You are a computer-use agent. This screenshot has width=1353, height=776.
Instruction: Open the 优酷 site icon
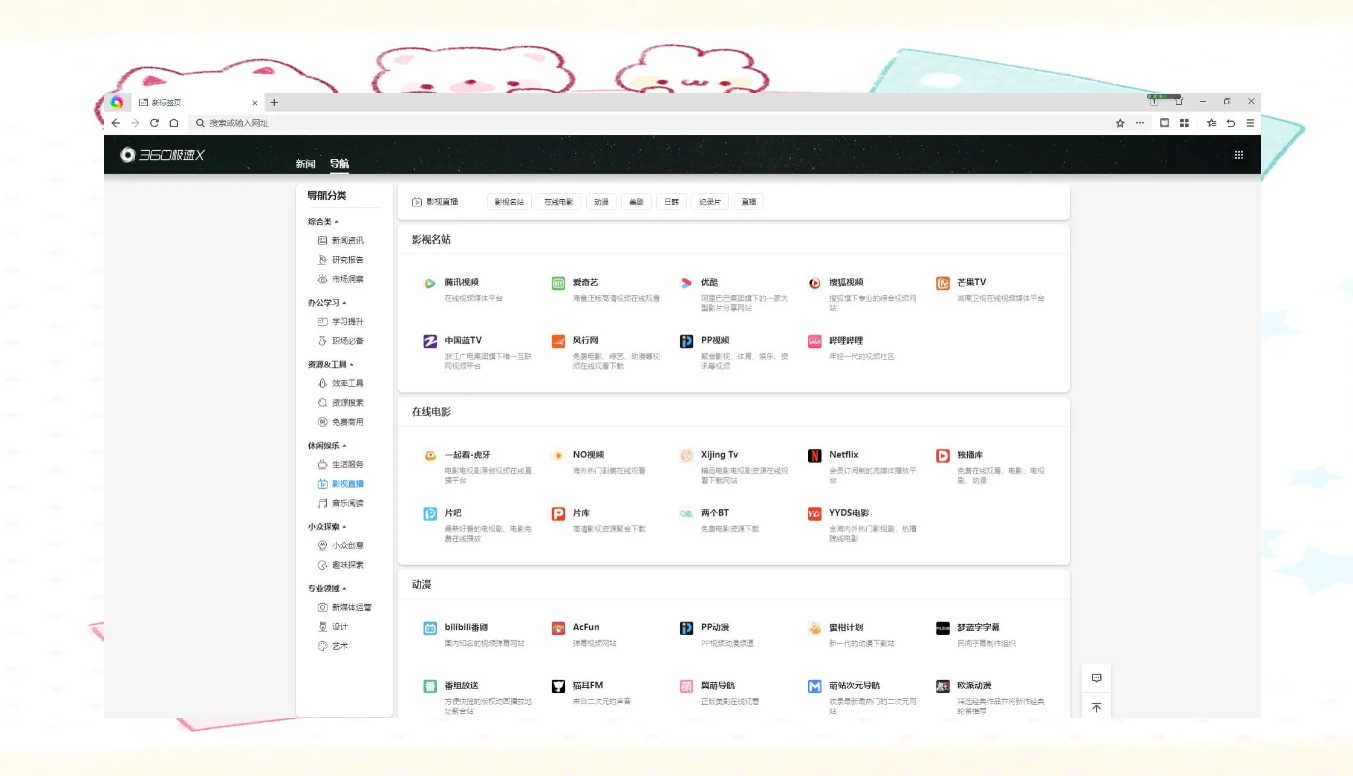tap(686, 283)
